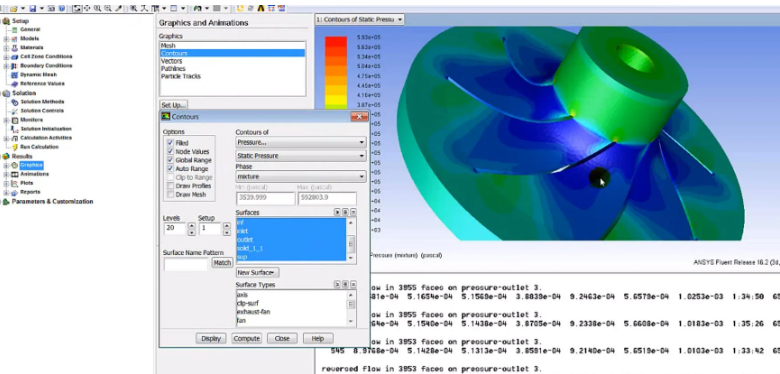Select Contours in the Graphics list
Screen dimensions: 780x374
pyautogui.click(x=232, y=53)
